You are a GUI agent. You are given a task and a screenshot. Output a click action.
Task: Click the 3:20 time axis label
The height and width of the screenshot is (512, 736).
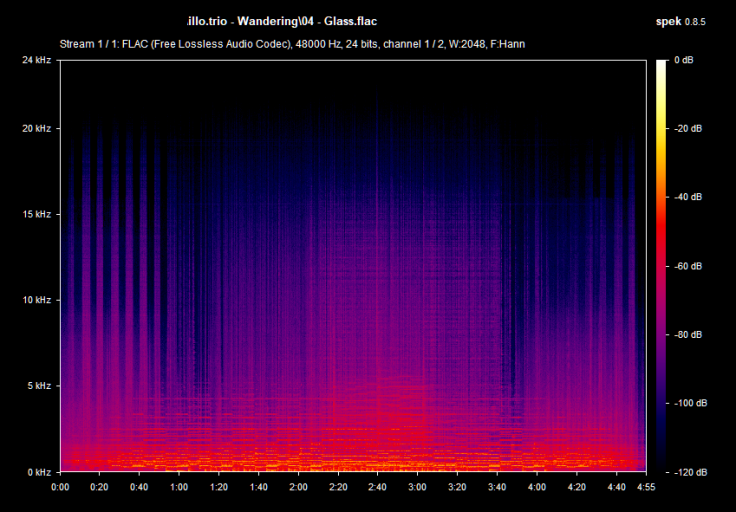coord(457,487)
